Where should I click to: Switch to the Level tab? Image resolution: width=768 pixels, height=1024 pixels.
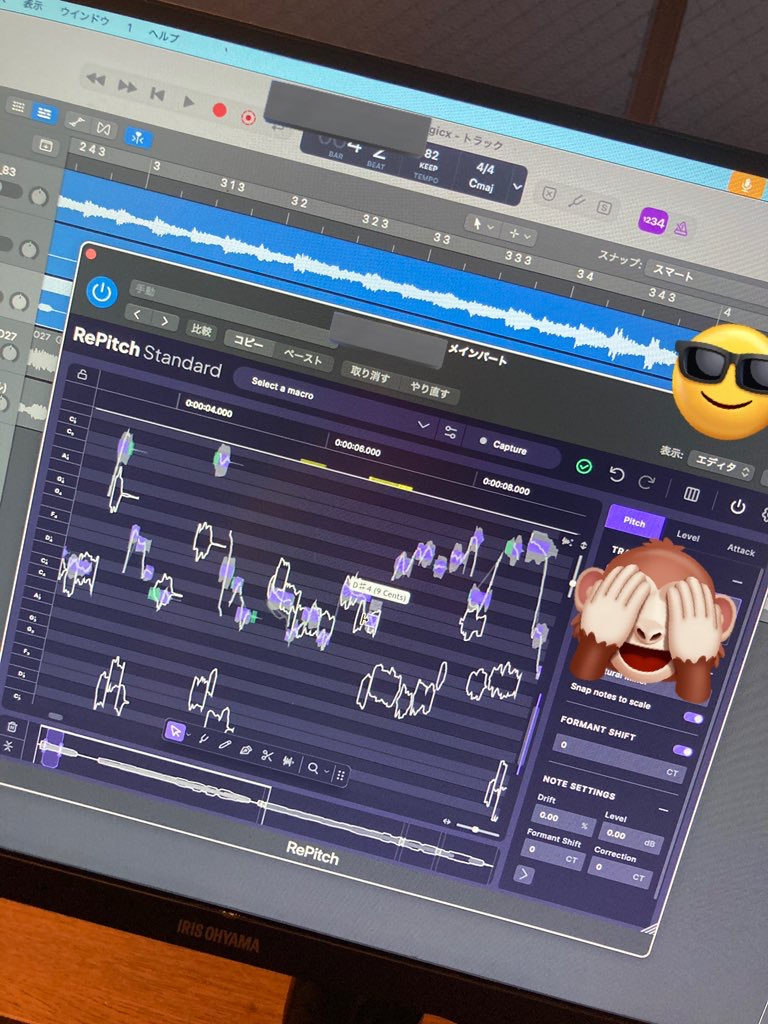[688, 536]
